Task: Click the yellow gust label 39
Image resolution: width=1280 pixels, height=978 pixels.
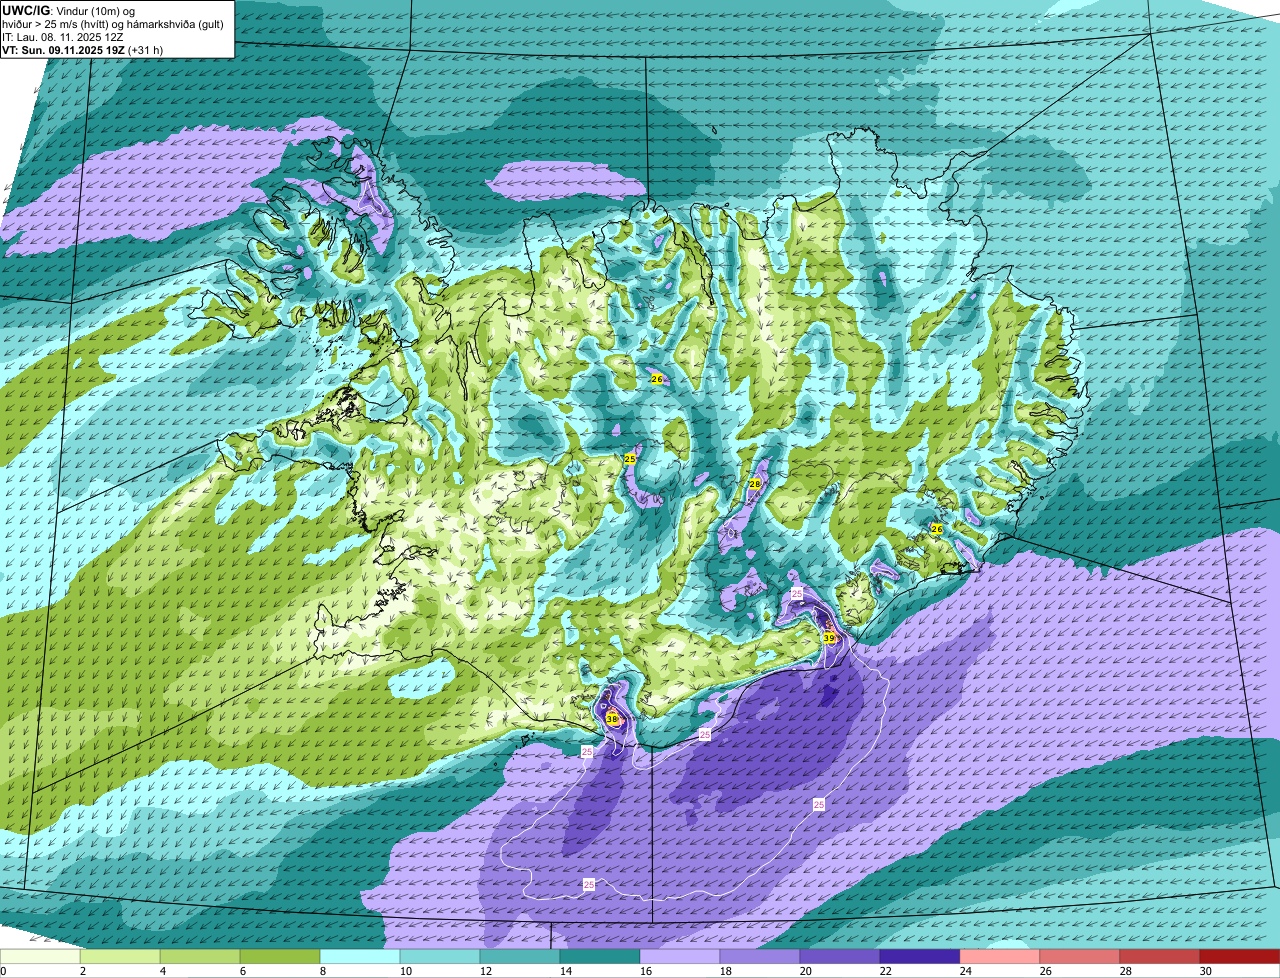Action: coord(829,637)
